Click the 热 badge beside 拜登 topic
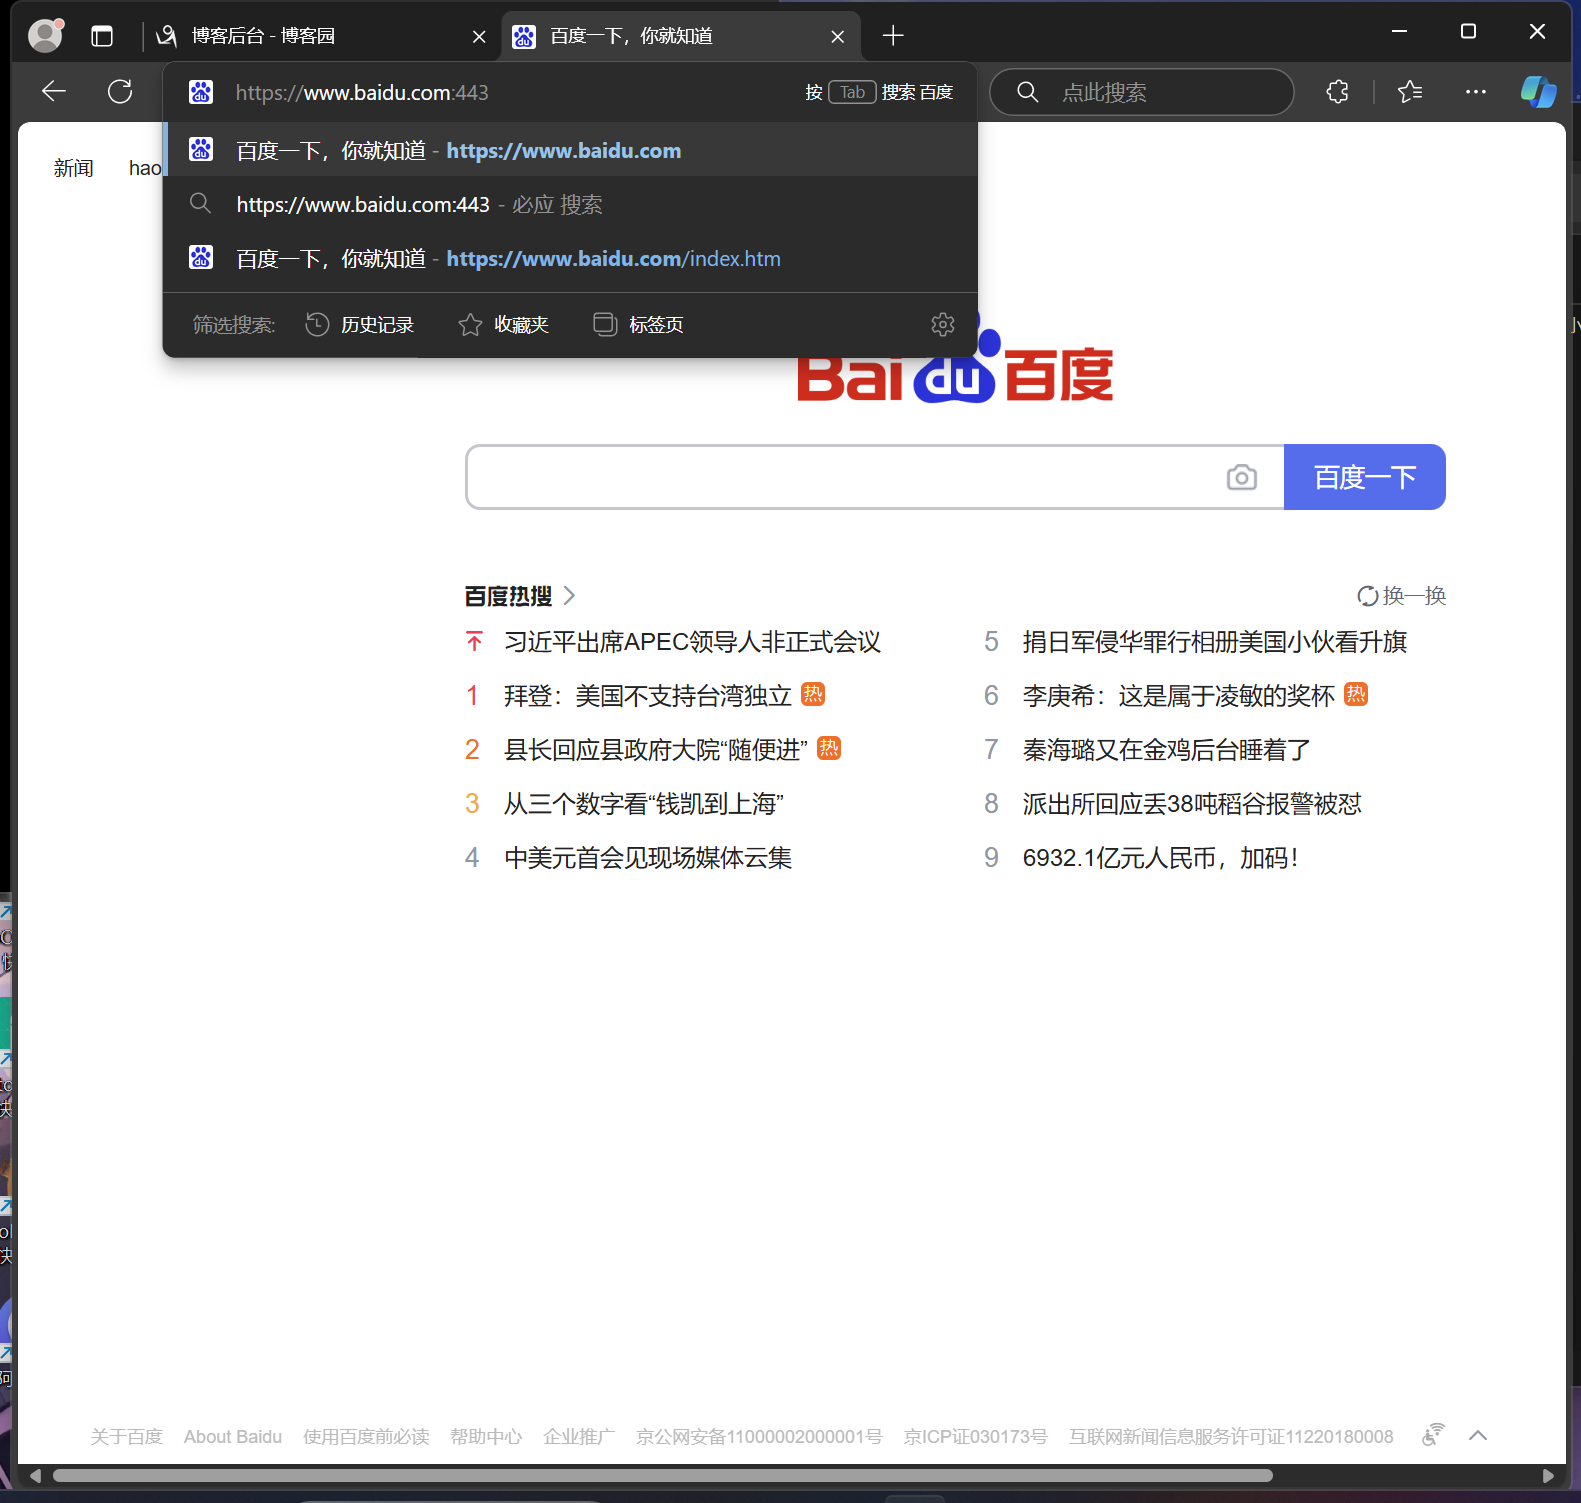Viewport: 1581px width, 1503px height. click(x=814, y=694)
